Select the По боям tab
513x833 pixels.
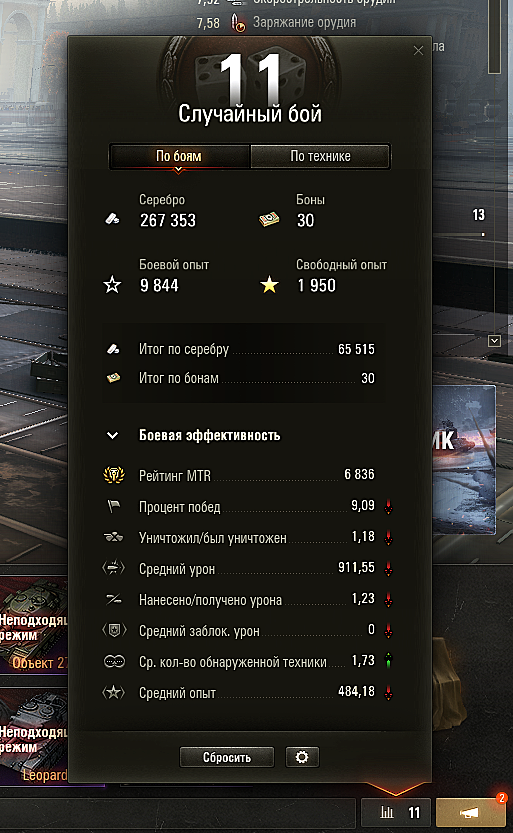tap(179, 156)
